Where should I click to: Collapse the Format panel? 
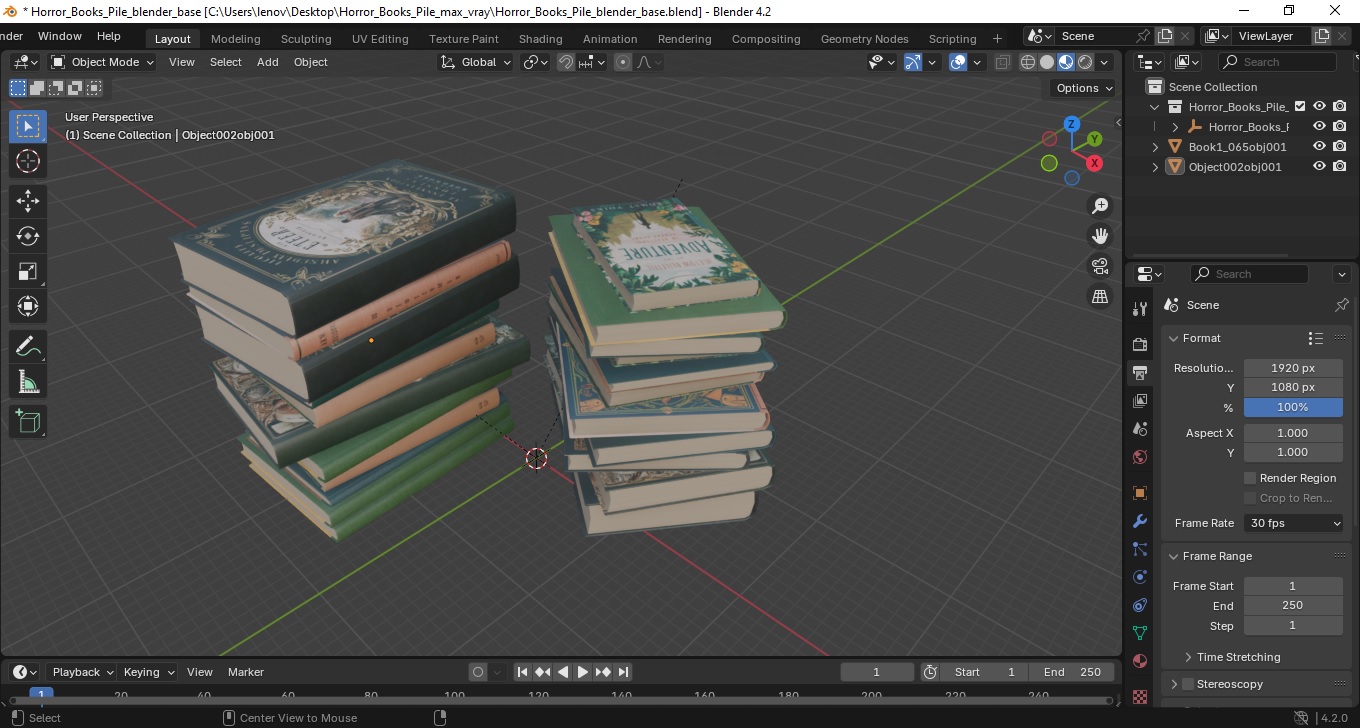(1174, 338)
